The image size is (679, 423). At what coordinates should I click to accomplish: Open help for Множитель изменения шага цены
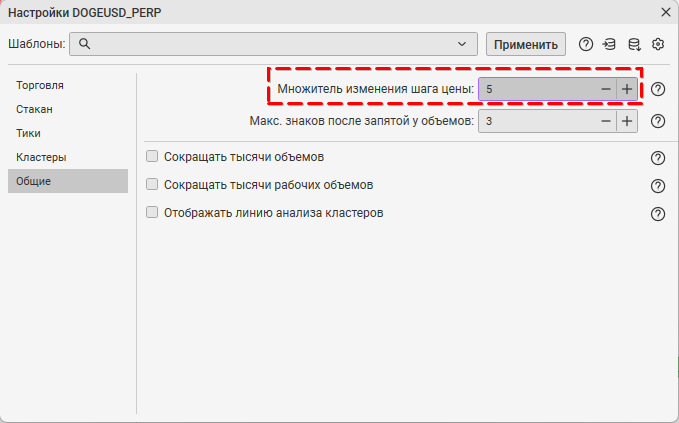[x=658, y=89]
